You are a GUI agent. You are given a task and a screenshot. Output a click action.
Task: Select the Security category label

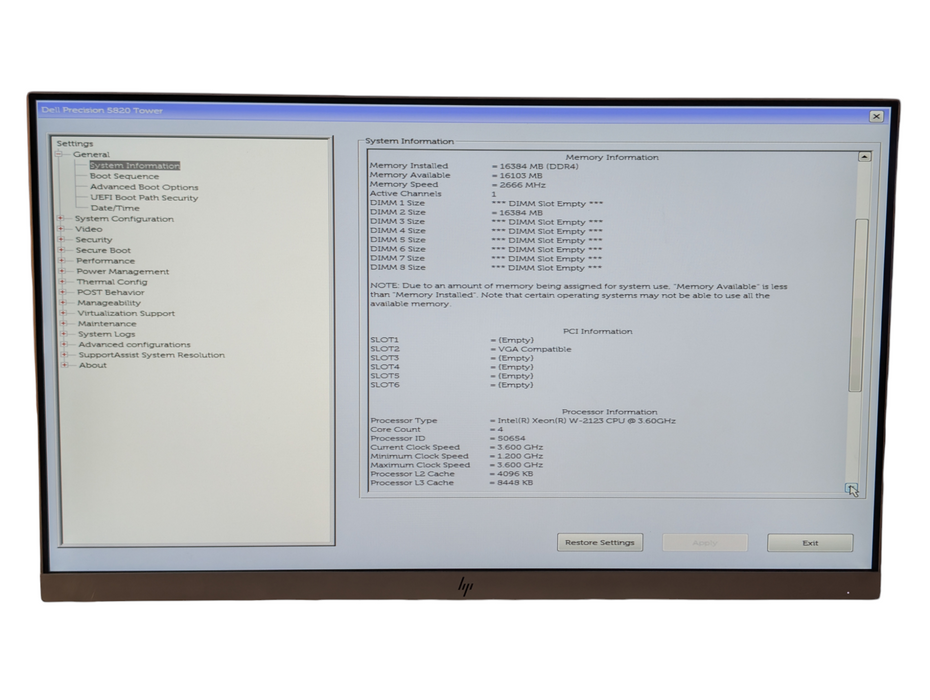coord(94,240)
